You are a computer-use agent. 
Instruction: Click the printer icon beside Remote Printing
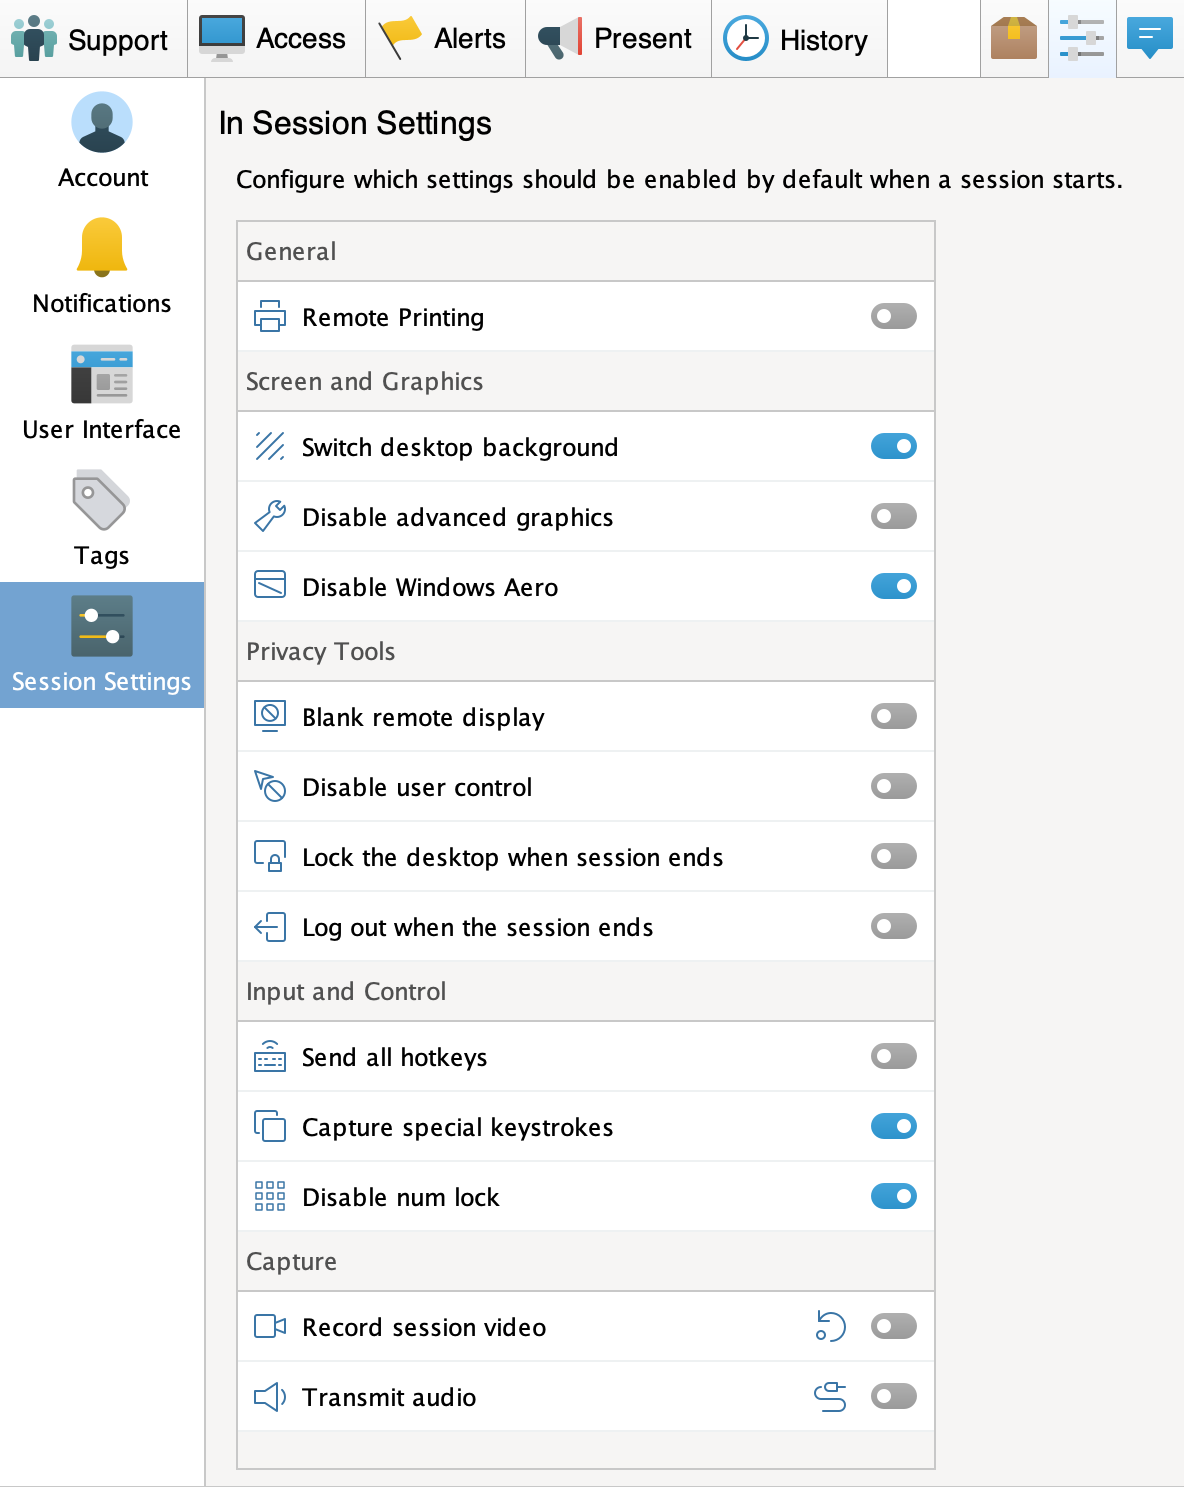pos(270,316)
